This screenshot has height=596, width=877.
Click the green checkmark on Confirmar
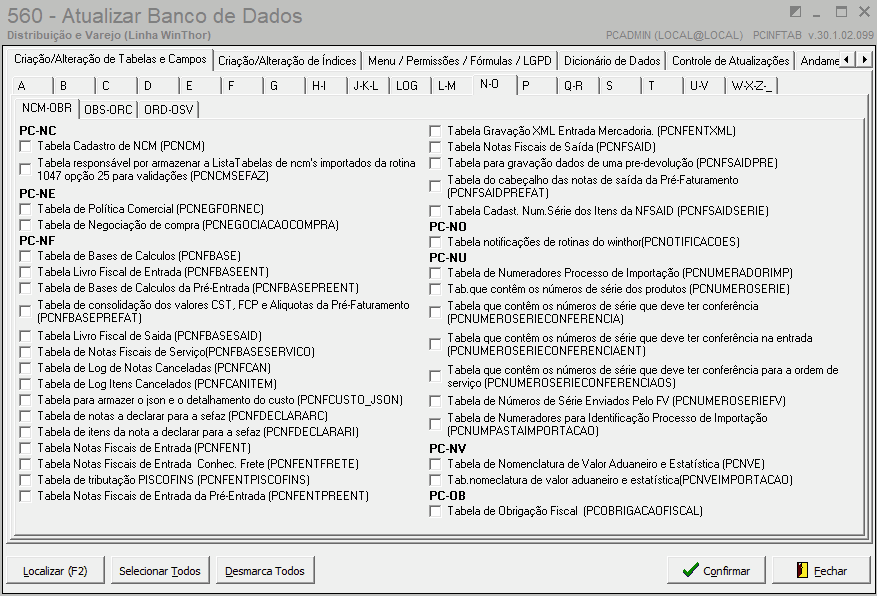[x=690, y=571]
